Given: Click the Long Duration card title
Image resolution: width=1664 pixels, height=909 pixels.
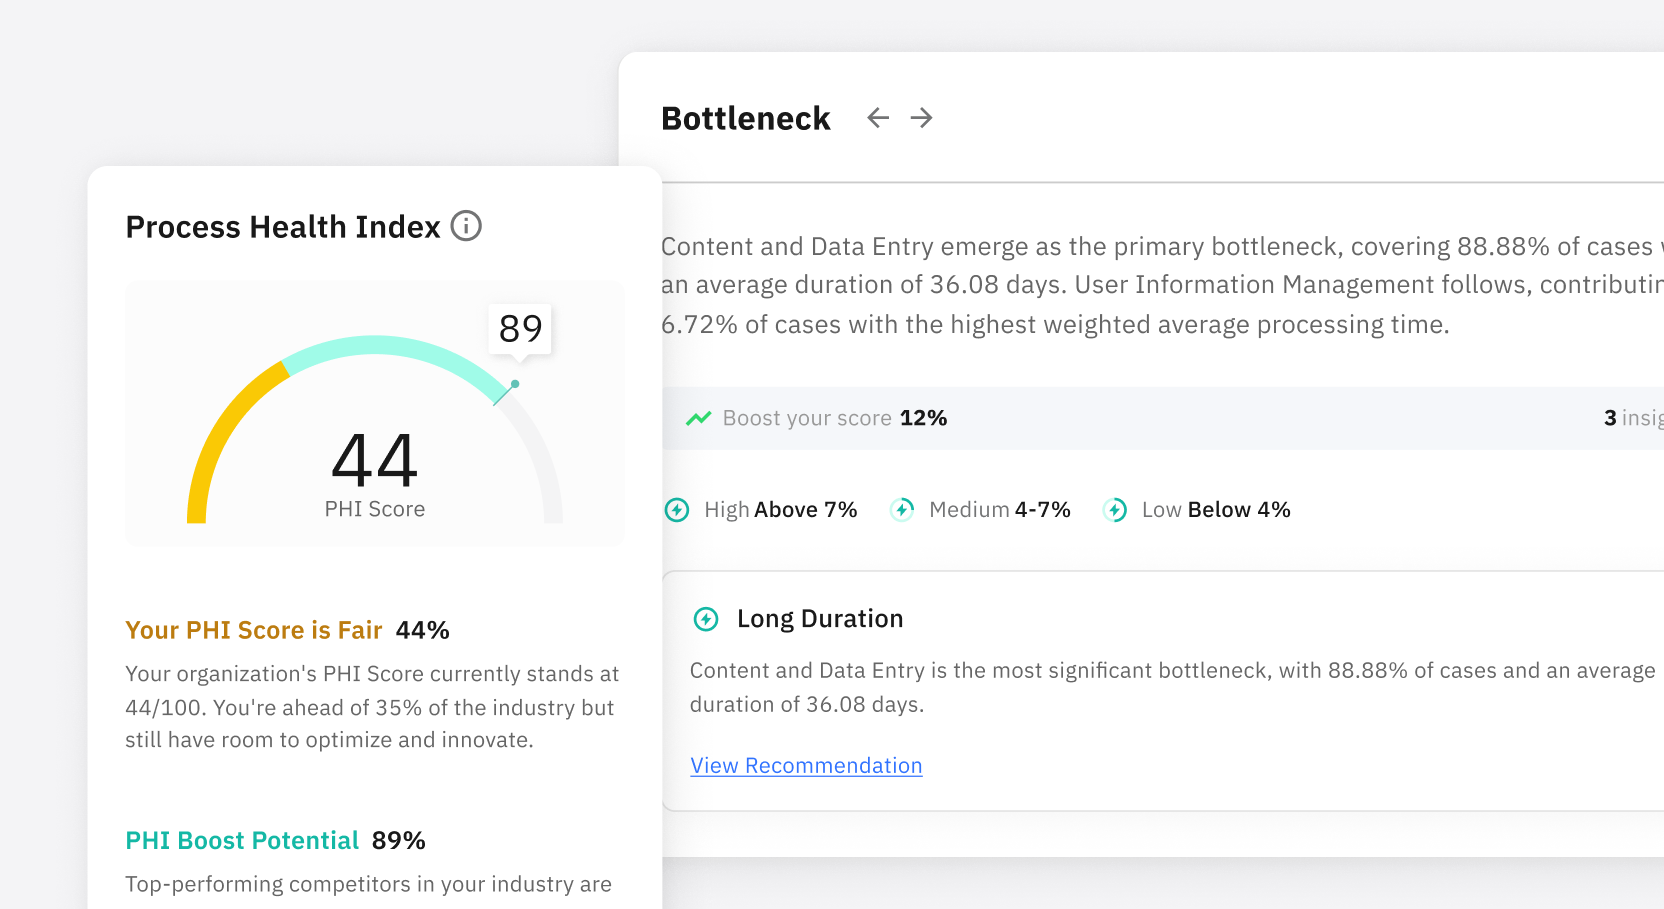Looking at the screenshot, I should click(x=820, y=619).
